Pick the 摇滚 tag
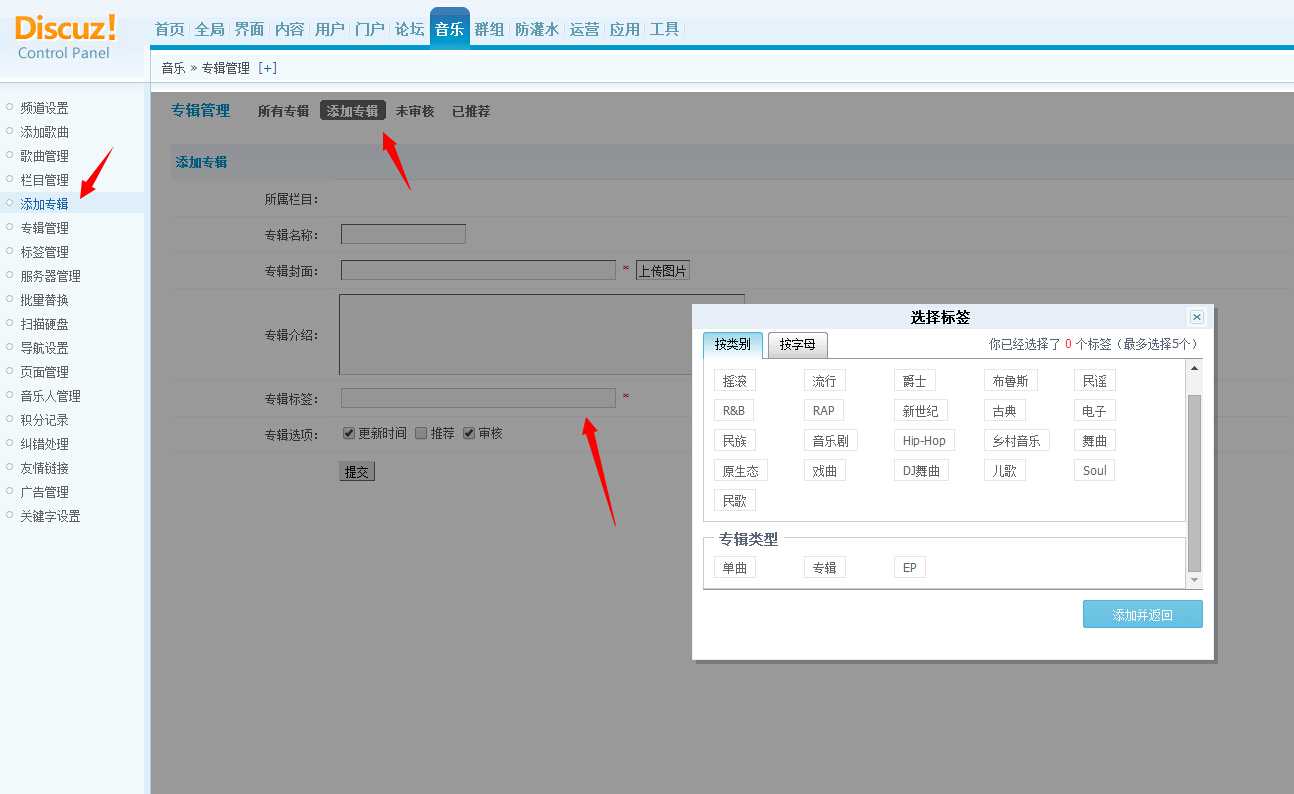Image resolution: width=1294 pixels, height=794 pixels. tap(734, 381)
